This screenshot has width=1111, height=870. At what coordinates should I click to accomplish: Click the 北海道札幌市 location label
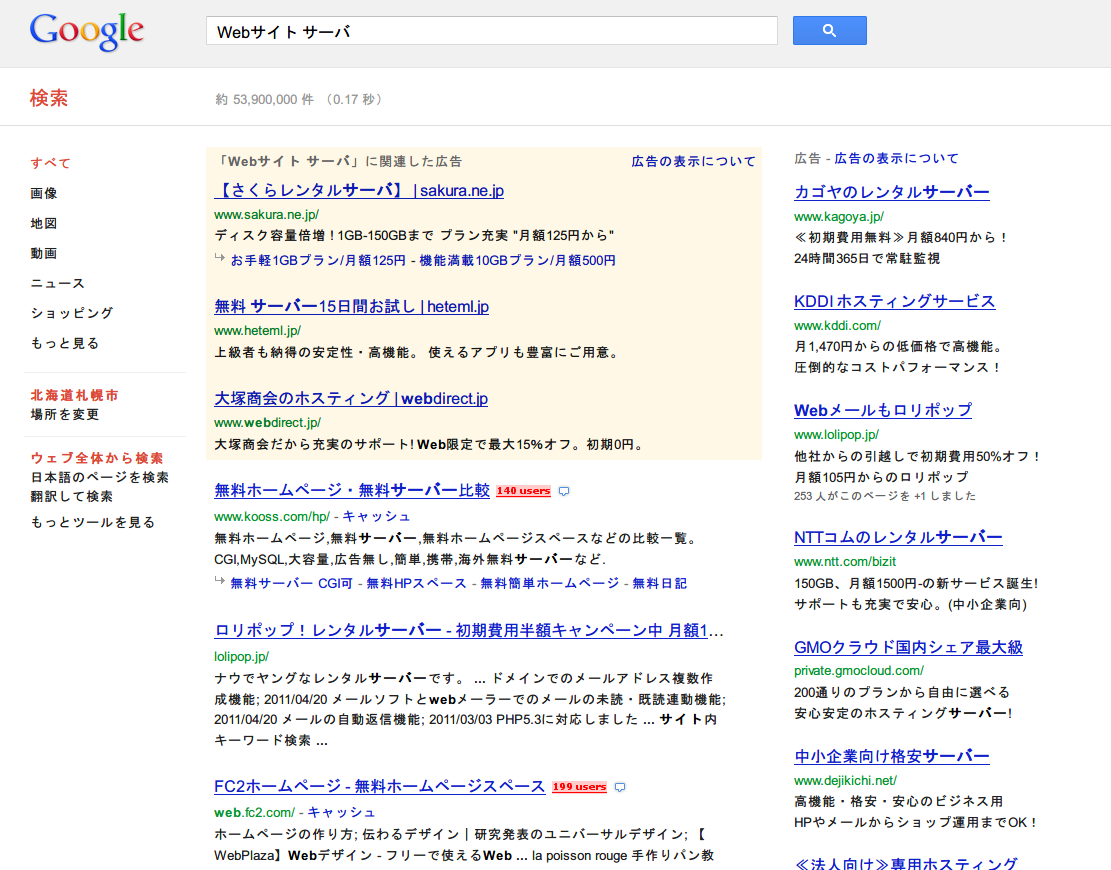(74, 395)
